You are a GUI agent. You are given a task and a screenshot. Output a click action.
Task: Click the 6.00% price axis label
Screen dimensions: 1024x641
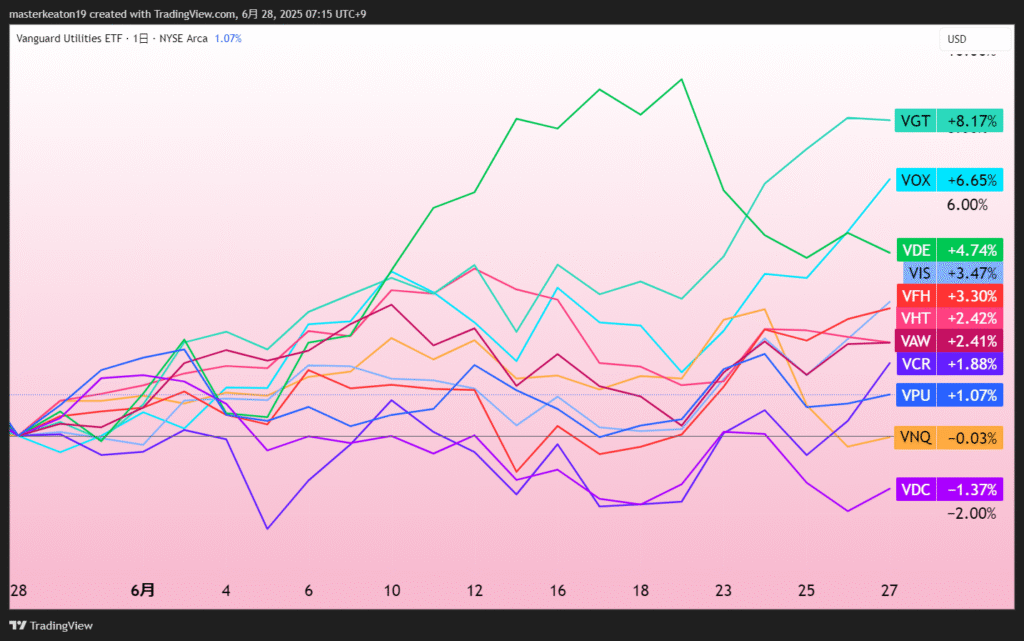click(967, 205)
